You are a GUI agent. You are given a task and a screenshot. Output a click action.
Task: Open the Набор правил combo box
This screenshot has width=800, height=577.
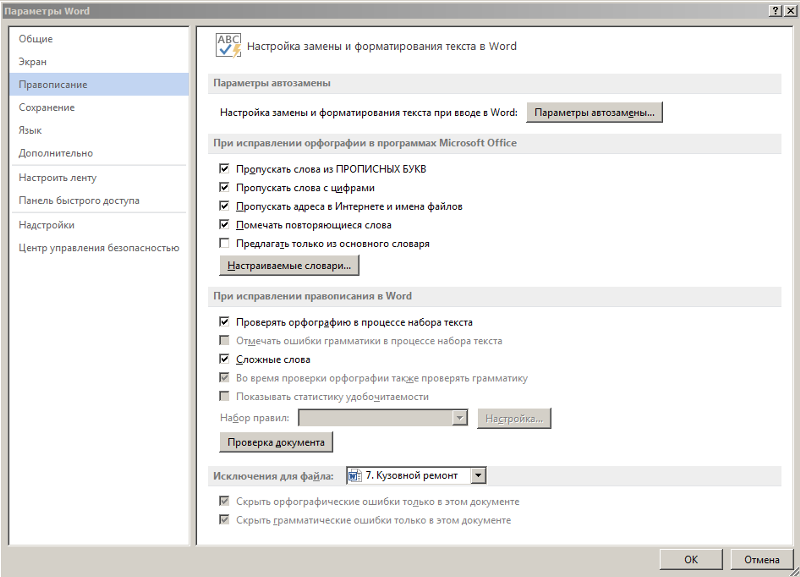click(383, 418)
